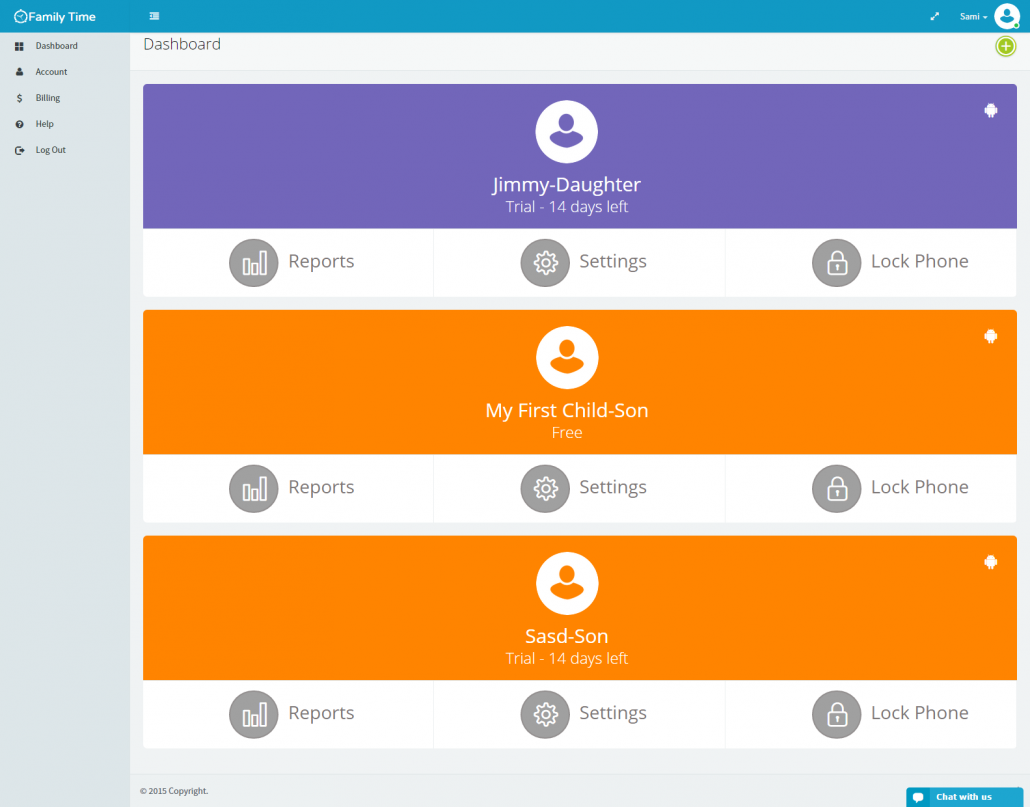Toggle the sidebar hamburger menu icon
This screenshot has width=1030, height=807.
pyautogui.click(x=153, y=16)
